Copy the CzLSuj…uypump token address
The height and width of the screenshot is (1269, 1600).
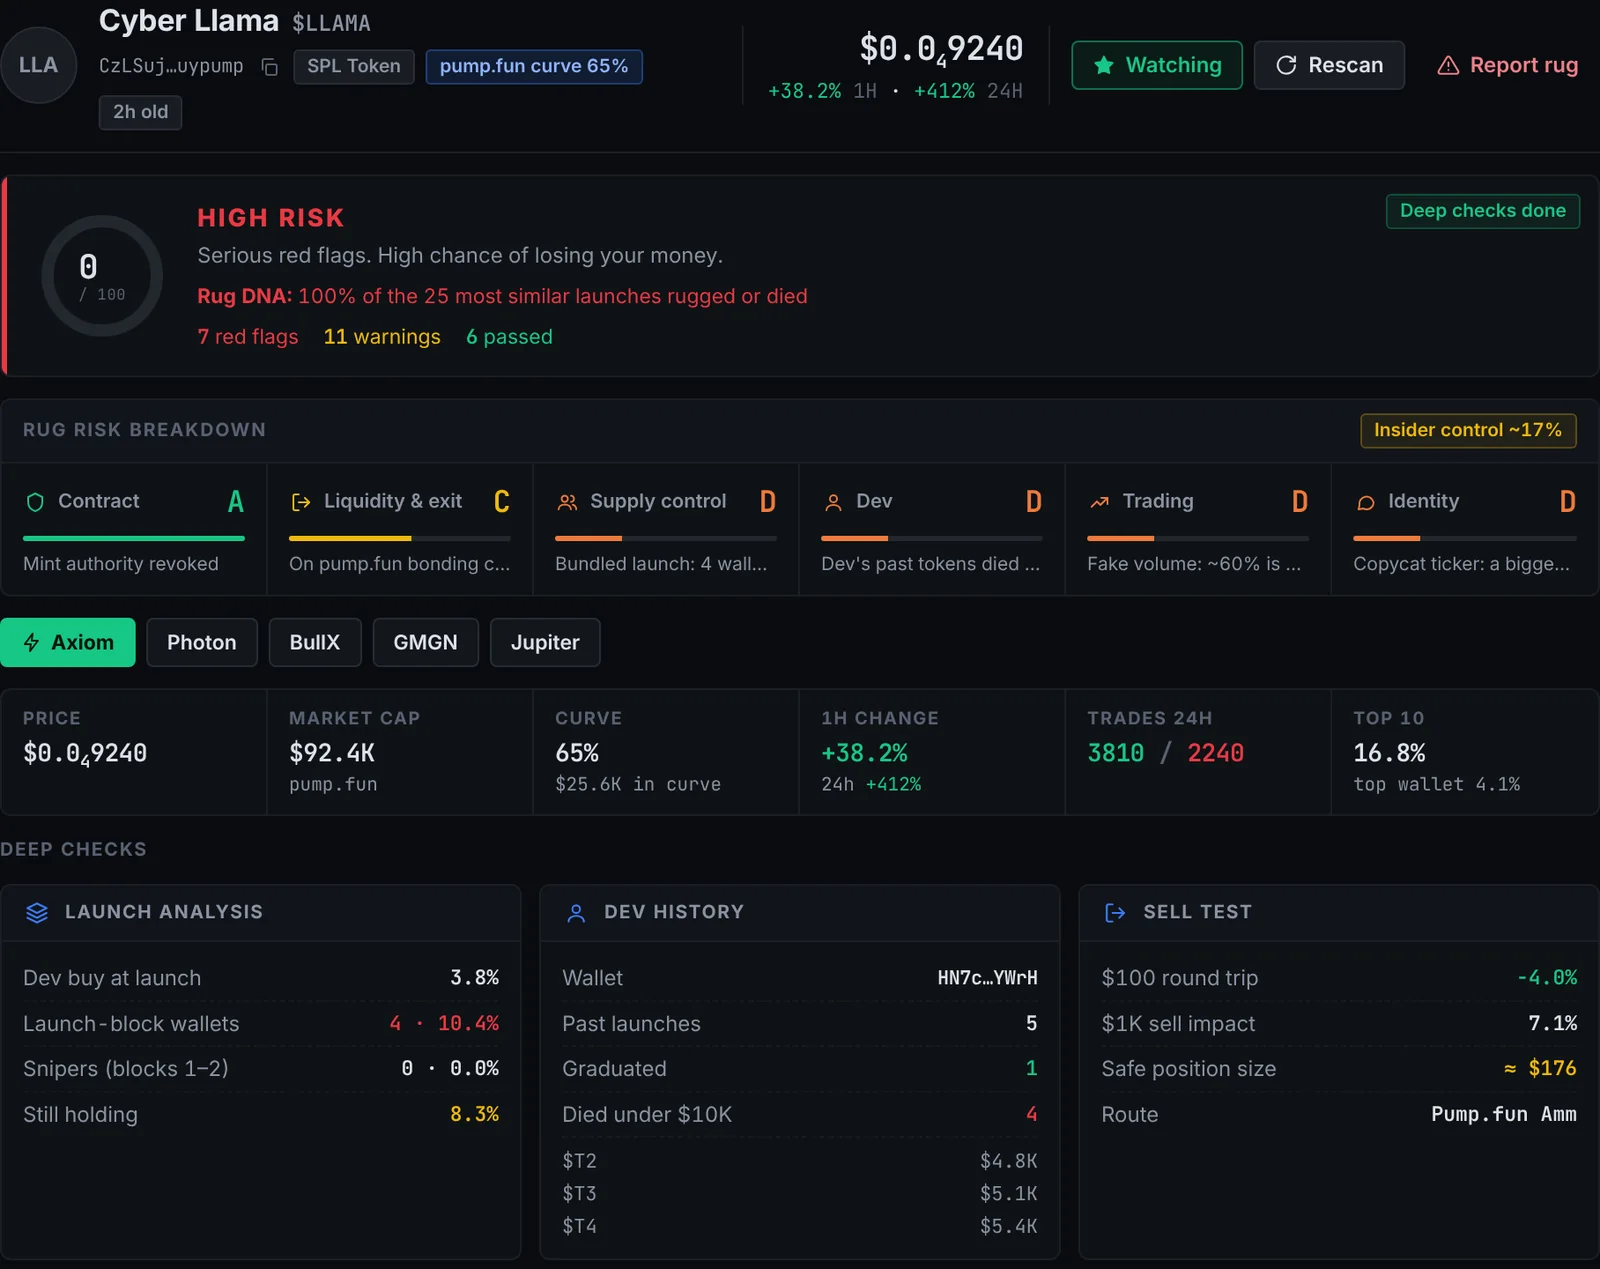point(269,67)
